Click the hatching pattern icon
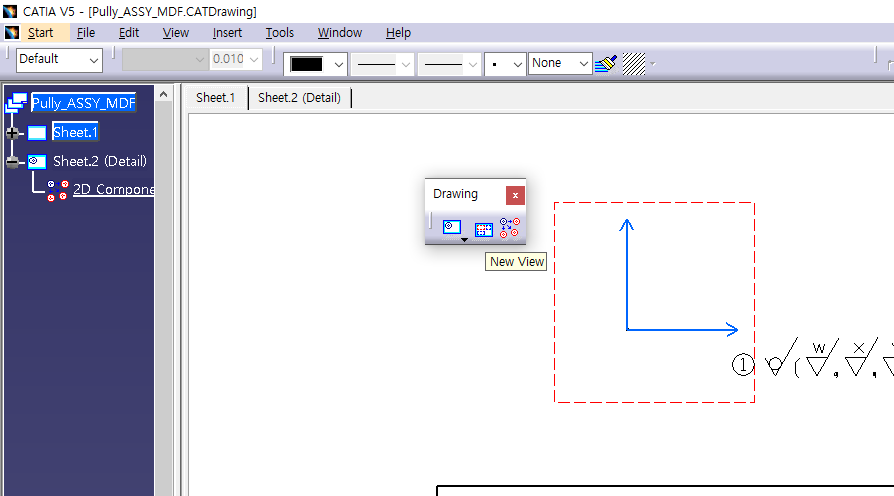894x496 pixels. pos(633,64)
